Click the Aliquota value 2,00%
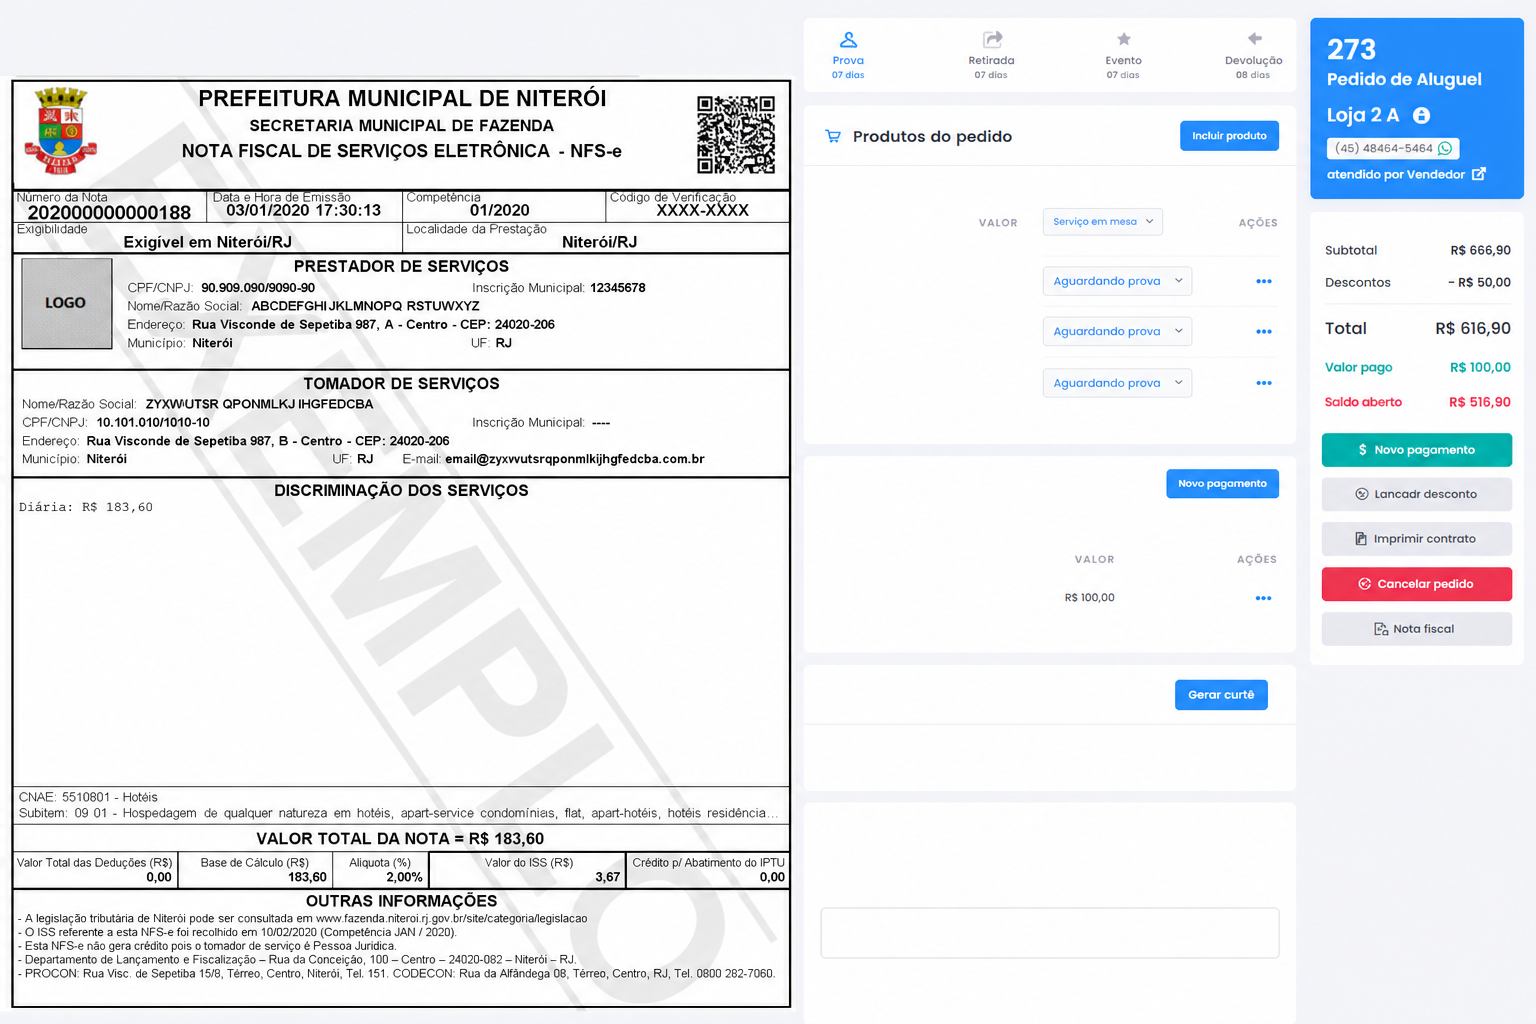The height and width of the screenshot is (1024, 1536). click(404, 877)
